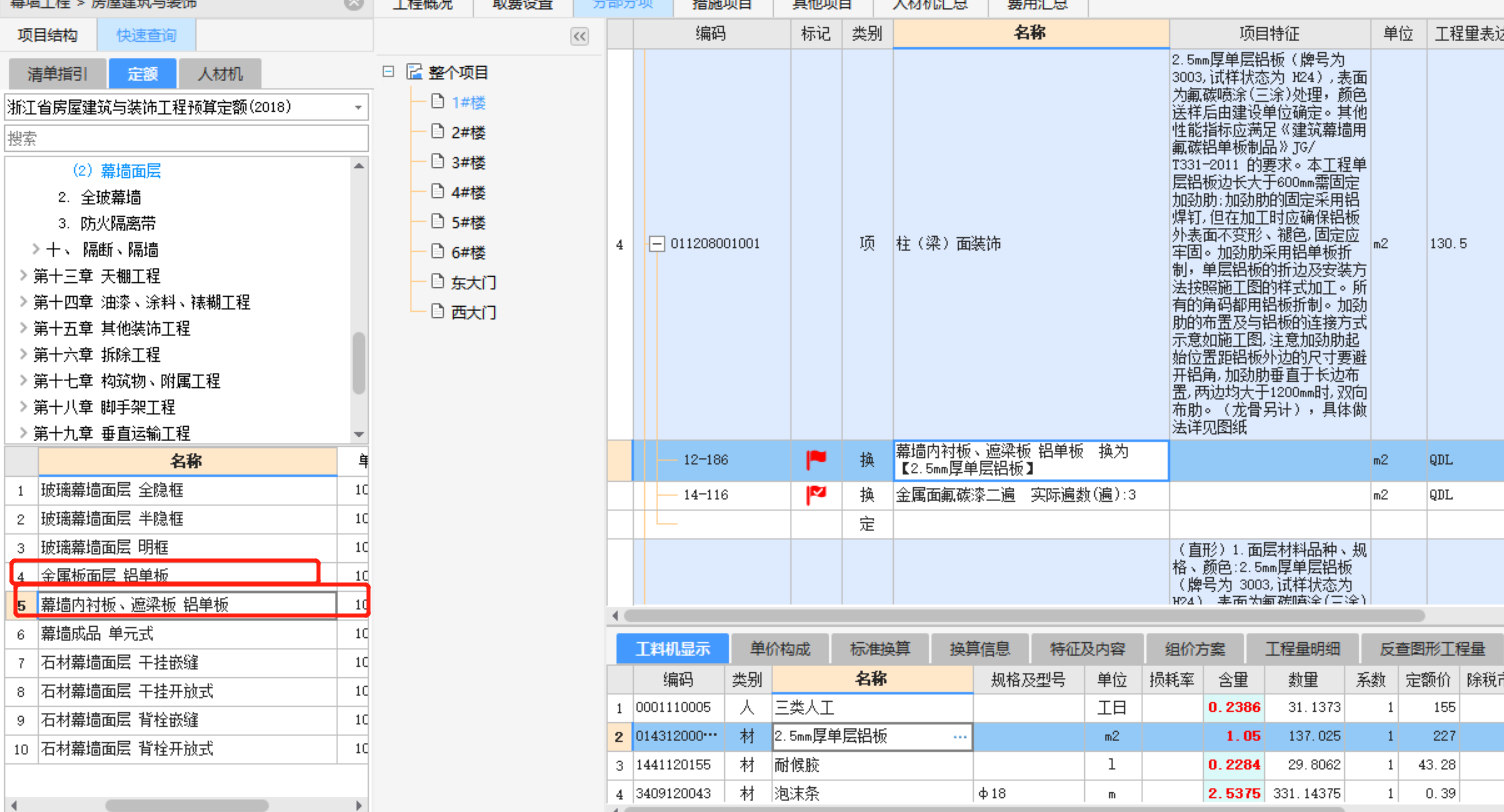Collapse the 011208001001 item row
The height and width of the screenshot is (812, 1504).
click(x=657, y=244)
